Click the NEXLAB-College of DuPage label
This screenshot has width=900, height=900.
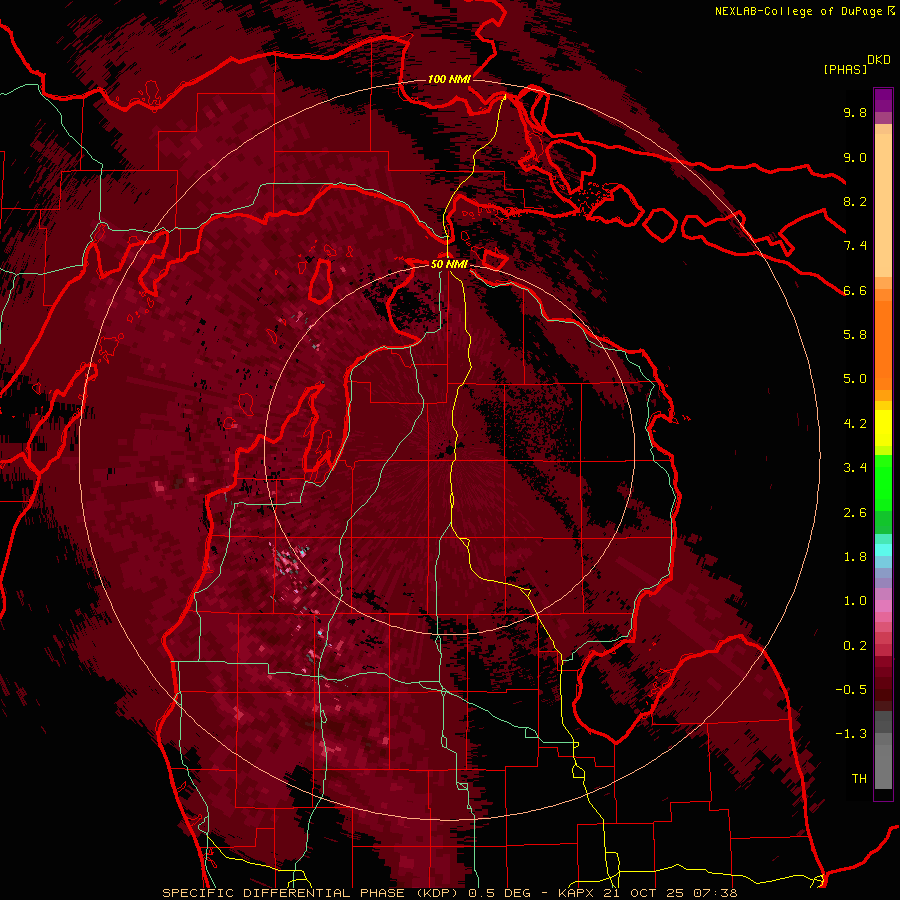799,11
